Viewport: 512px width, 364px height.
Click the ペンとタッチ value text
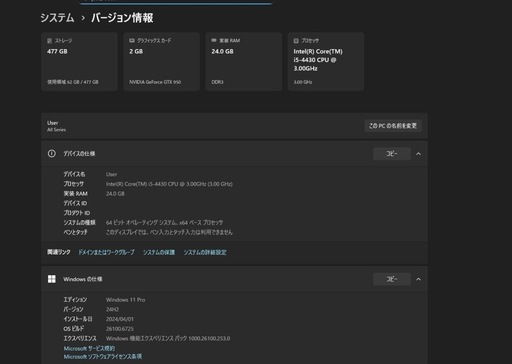(169, 232)
